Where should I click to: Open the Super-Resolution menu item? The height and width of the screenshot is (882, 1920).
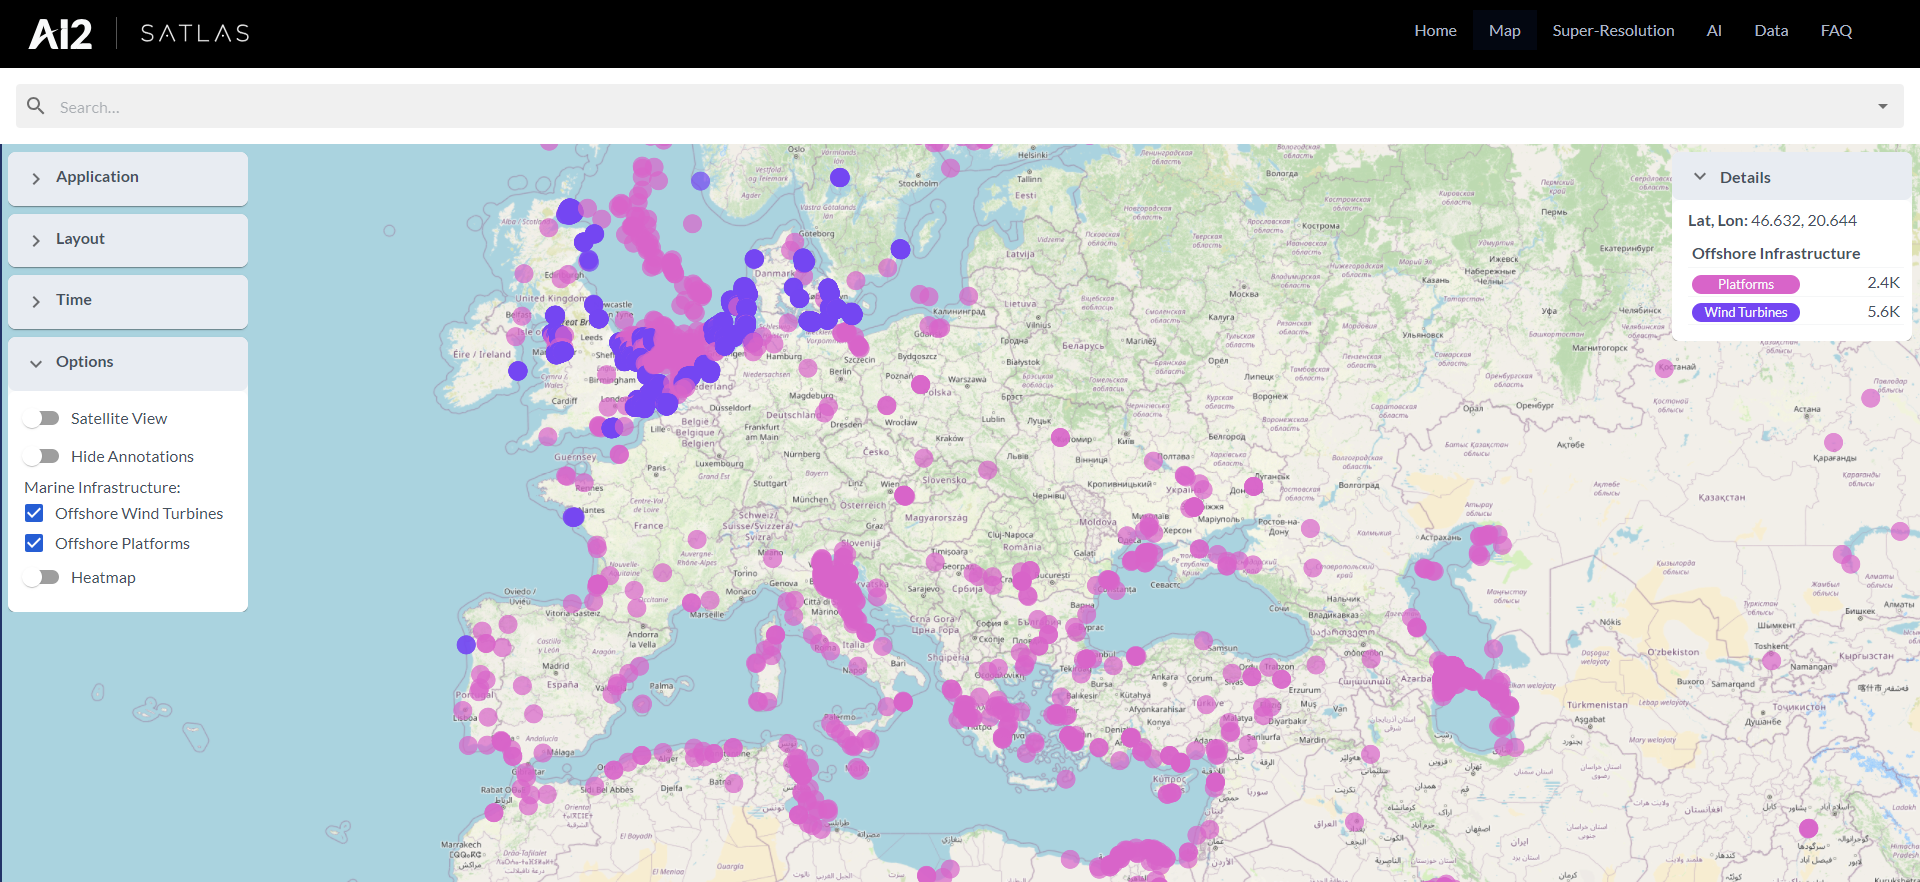(x=1613, y=31)
